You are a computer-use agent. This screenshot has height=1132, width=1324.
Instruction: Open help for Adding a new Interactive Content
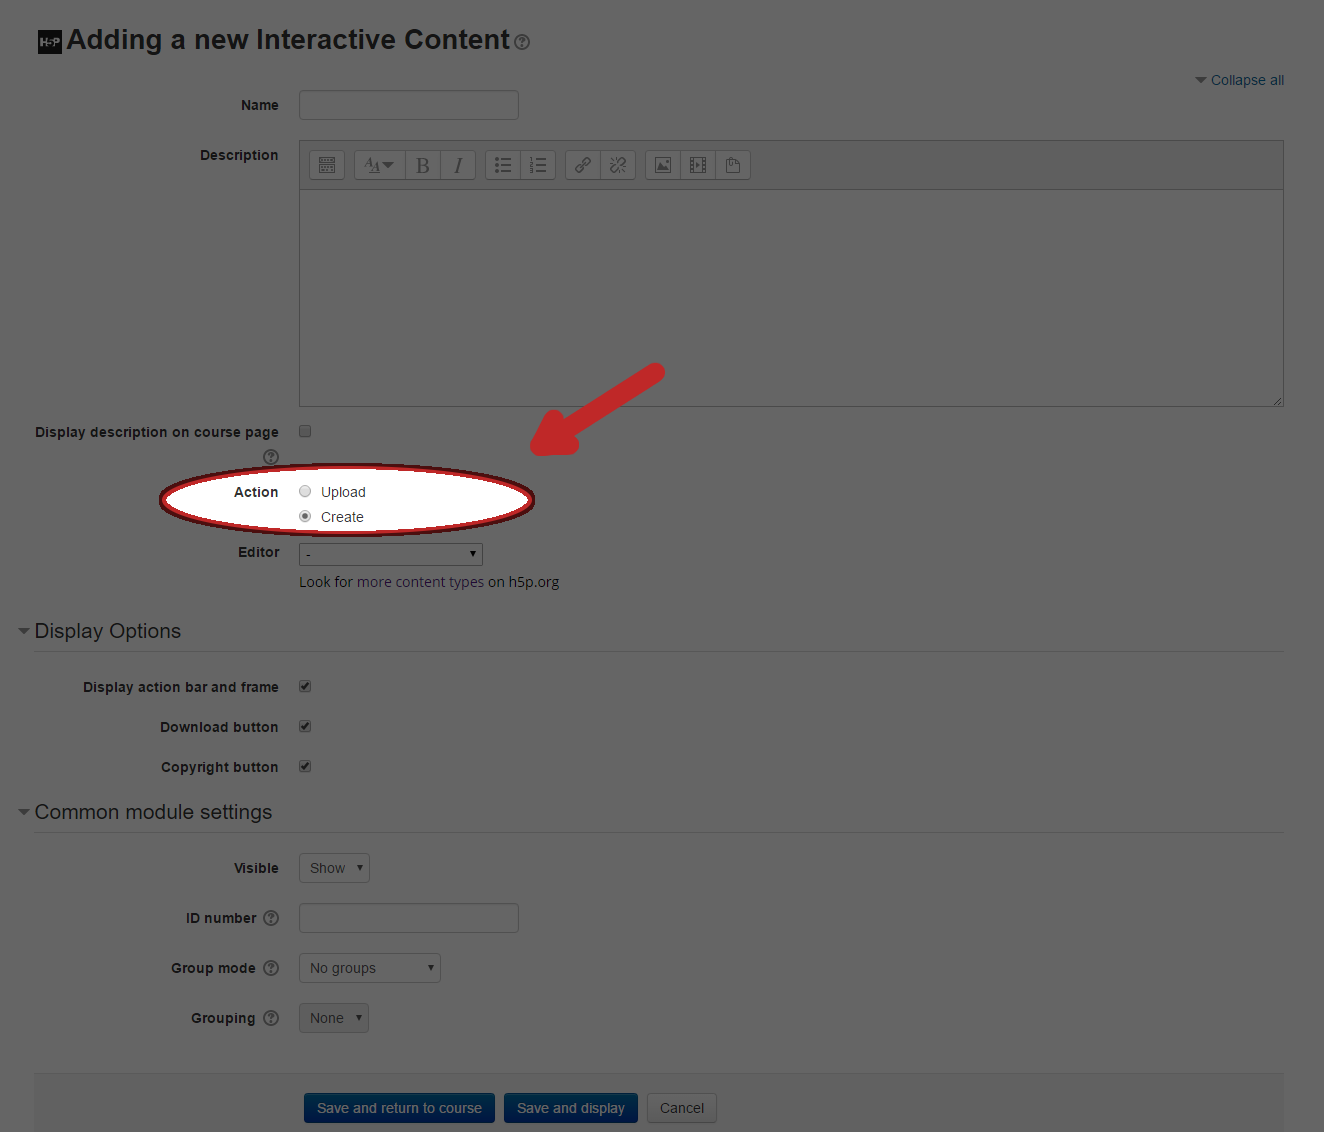pyautogui.click(x=521, y=42)
